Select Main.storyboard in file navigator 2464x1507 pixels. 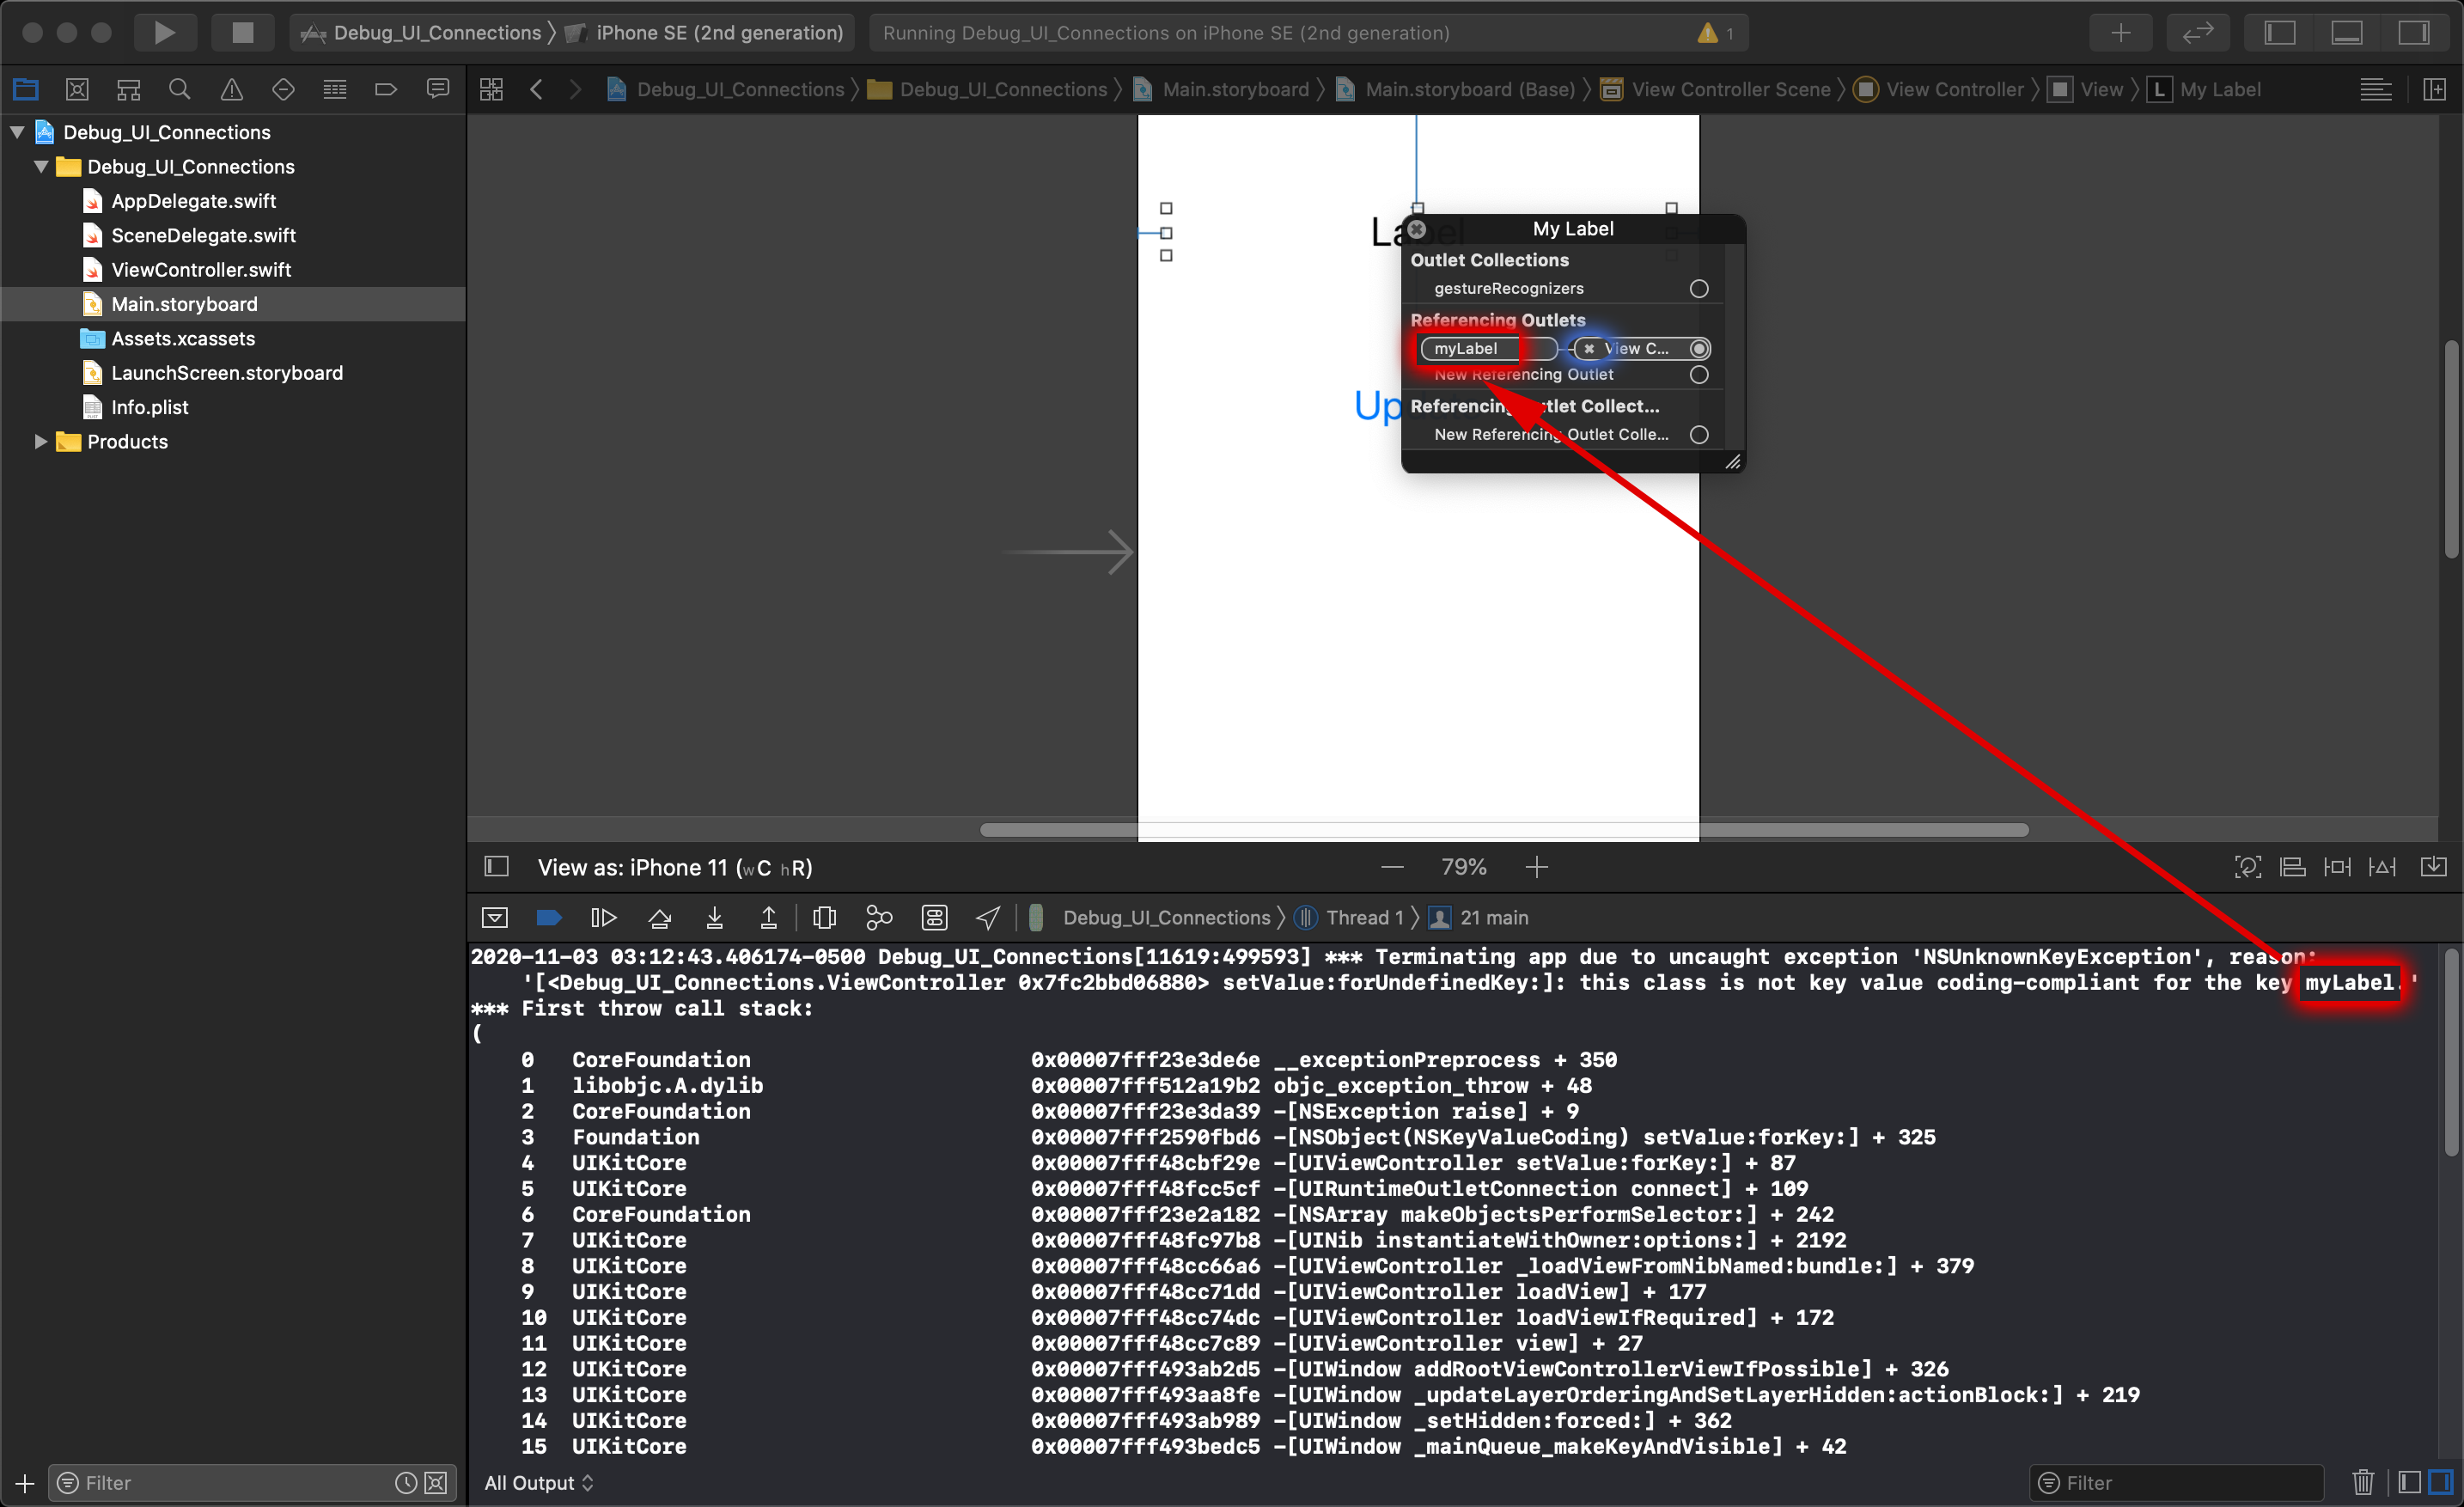tap(185, 302)
